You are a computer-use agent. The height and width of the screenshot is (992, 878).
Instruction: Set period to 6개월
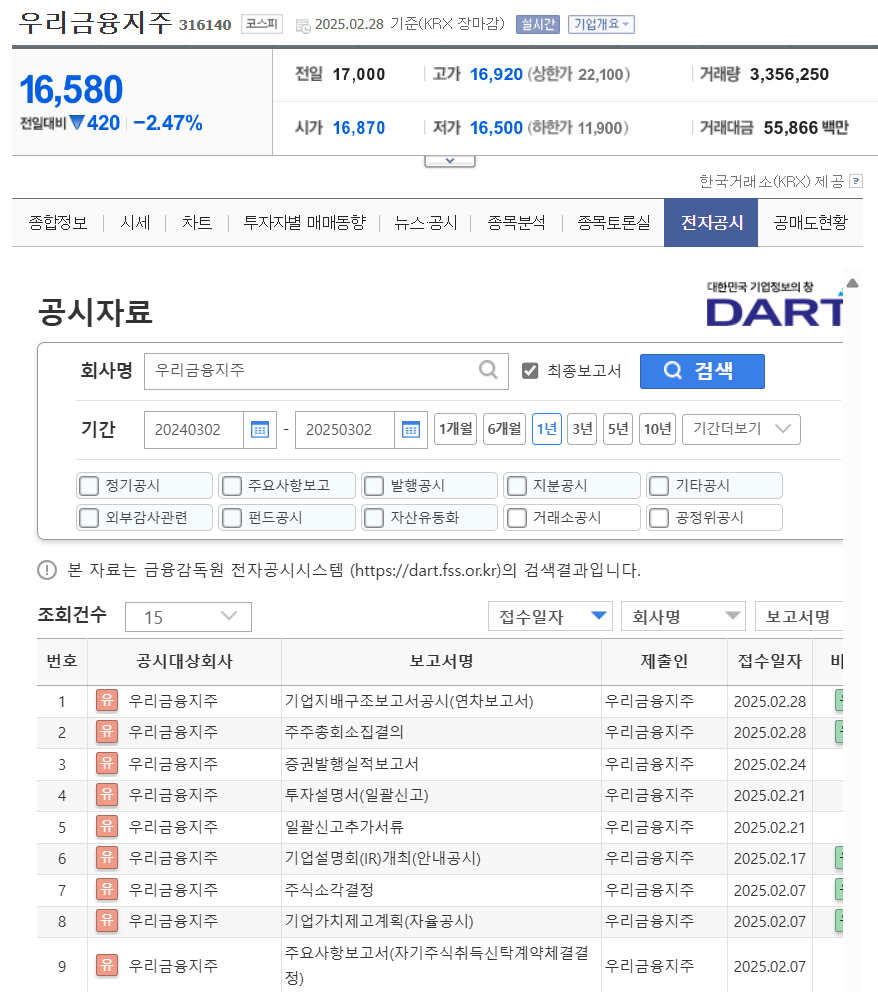pos(504,430)
